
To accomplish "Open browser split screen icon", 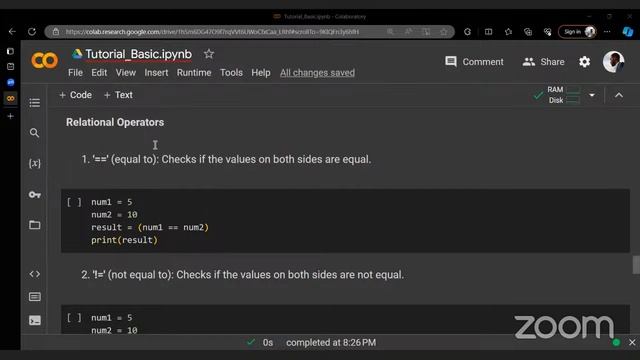I will 488,31.
